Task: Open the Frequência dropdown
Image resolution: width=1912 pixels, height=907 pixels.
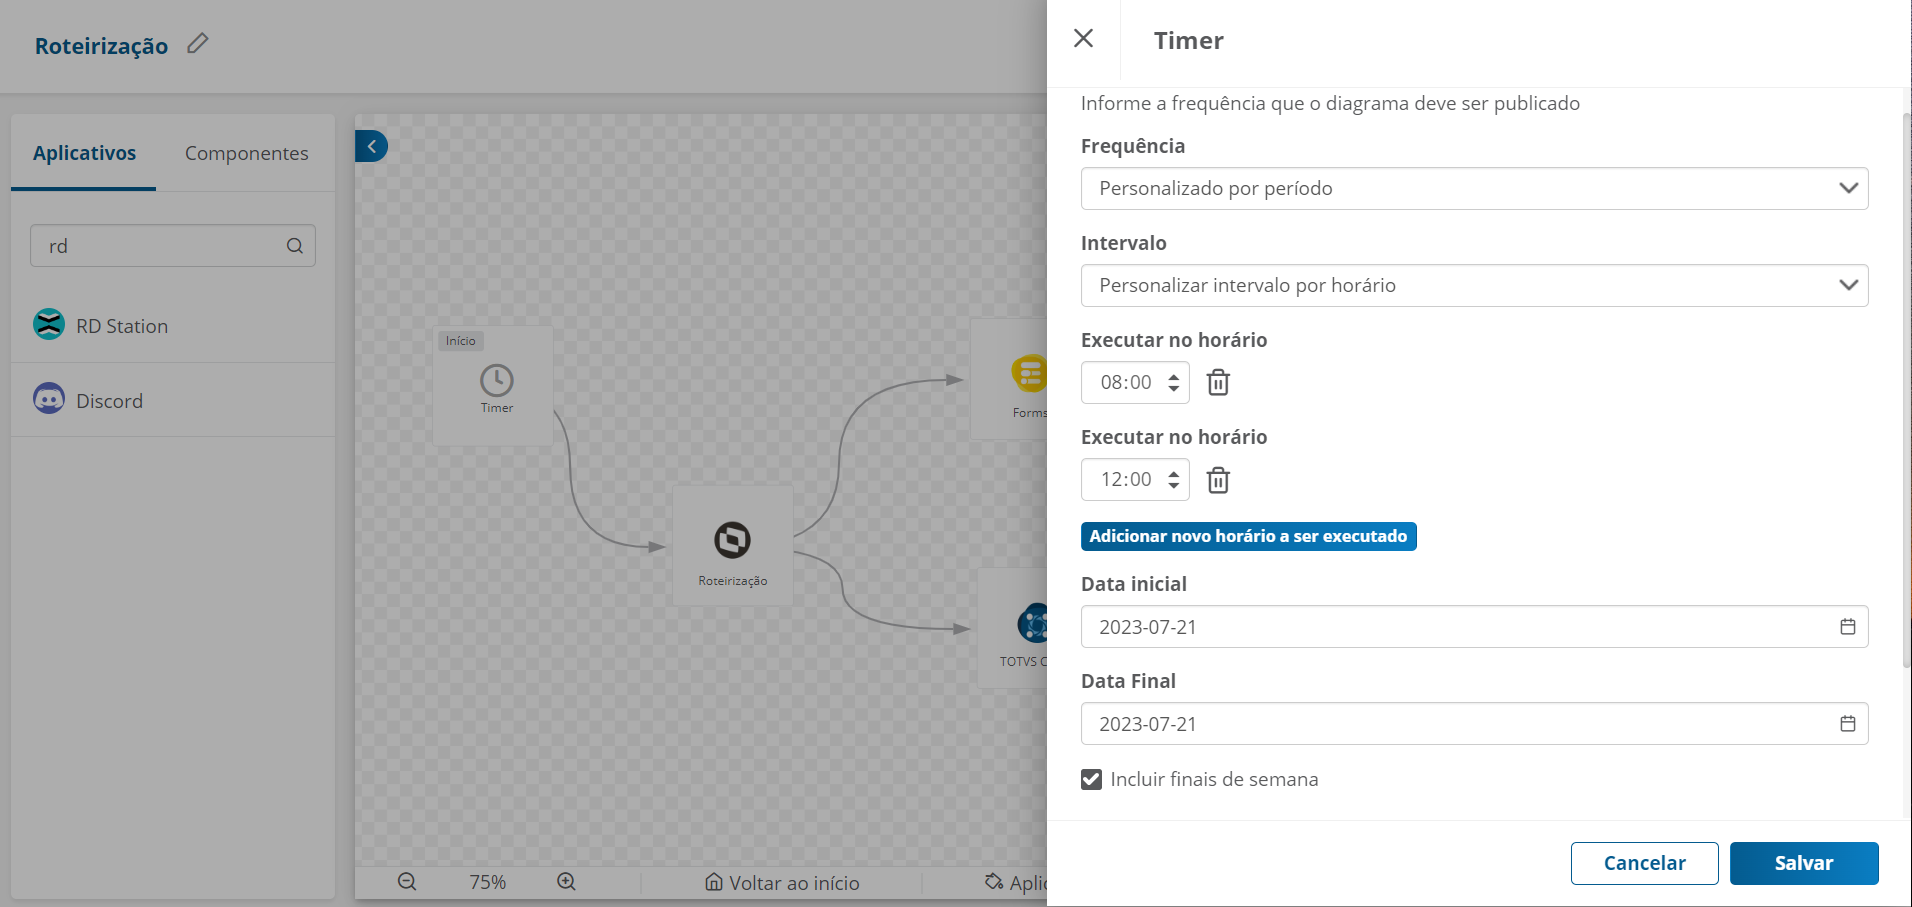Action: (x=1474, y=188)
